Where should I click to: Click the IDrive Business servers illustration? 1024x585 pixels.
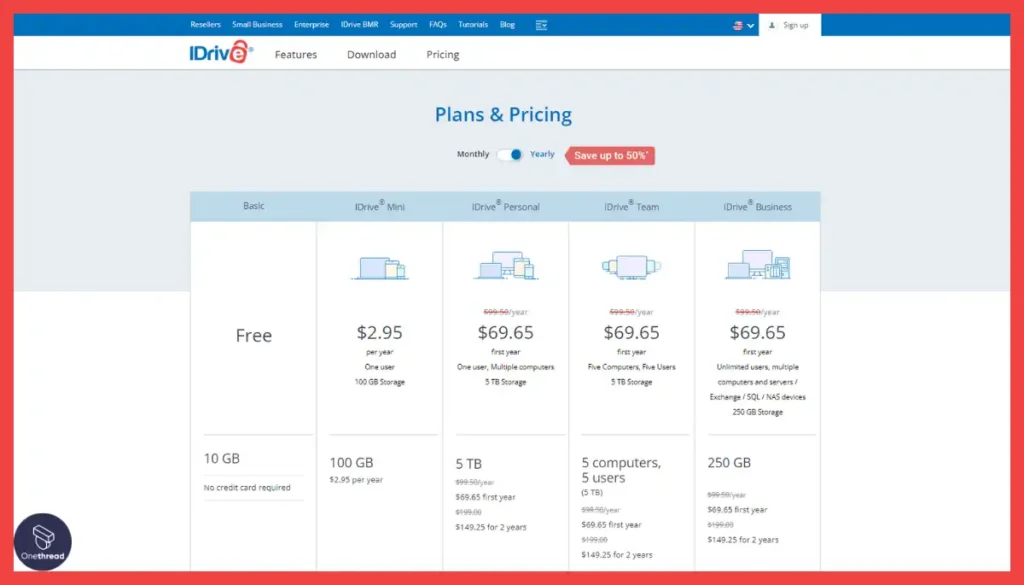(x=758, y=264)
